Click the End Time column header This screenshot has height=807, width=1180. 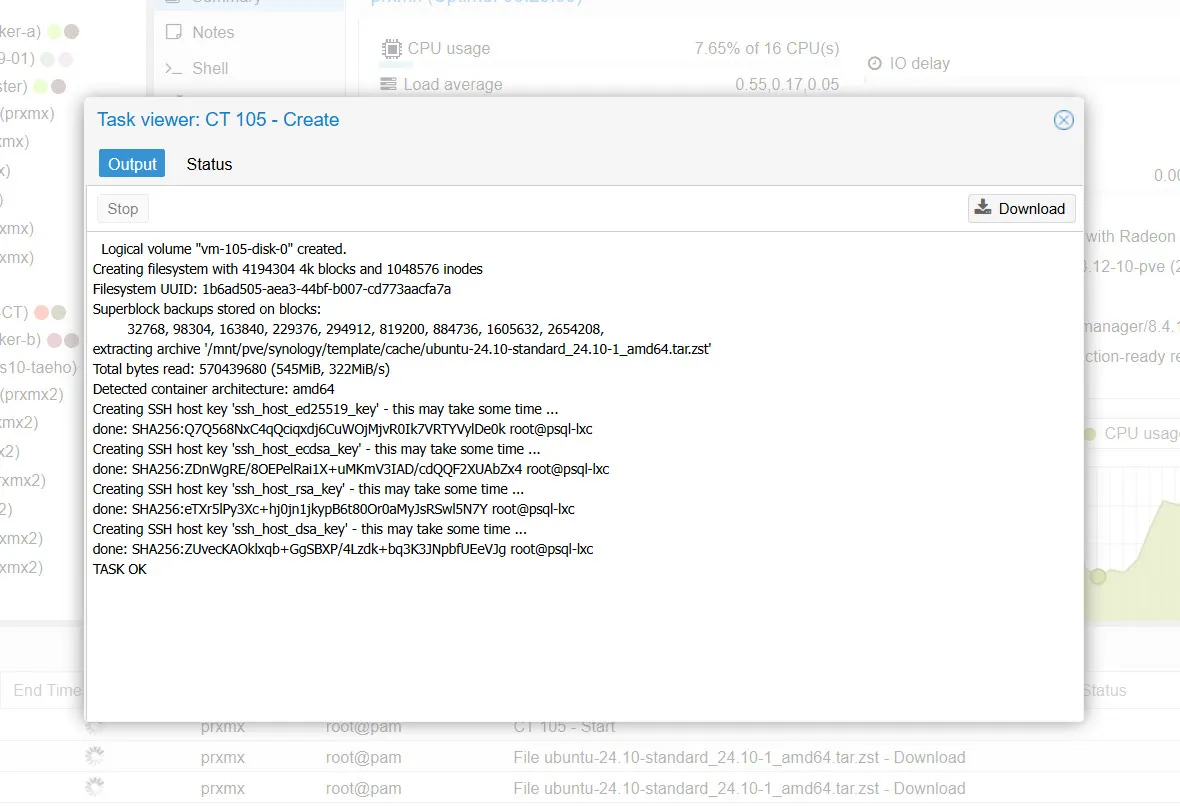click(46, 690)
